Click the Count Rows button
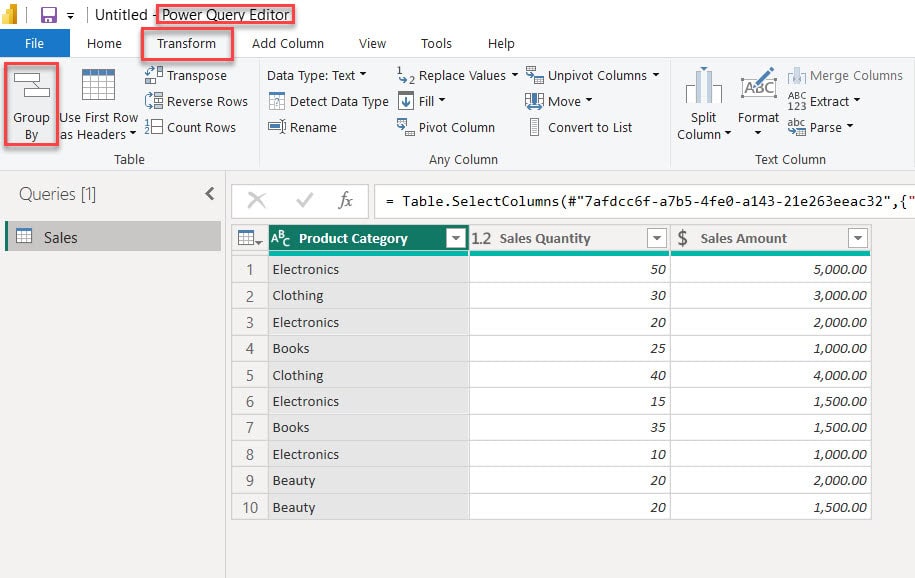This screenshot has width=915, height=578. [x=190, y=127]
